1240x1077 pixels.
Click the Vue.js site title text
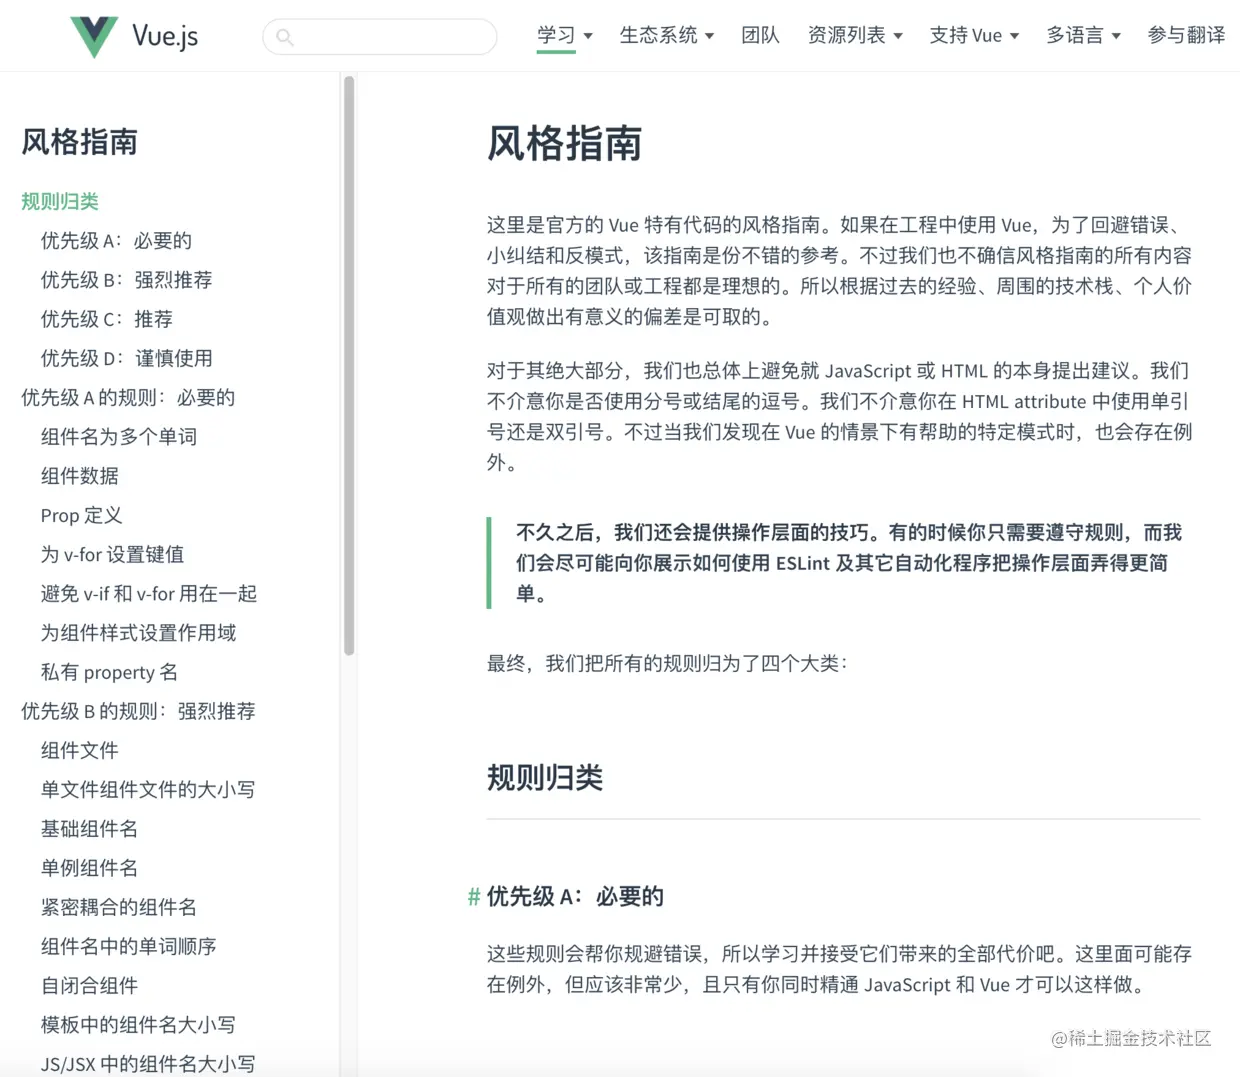tap(165, 37)
